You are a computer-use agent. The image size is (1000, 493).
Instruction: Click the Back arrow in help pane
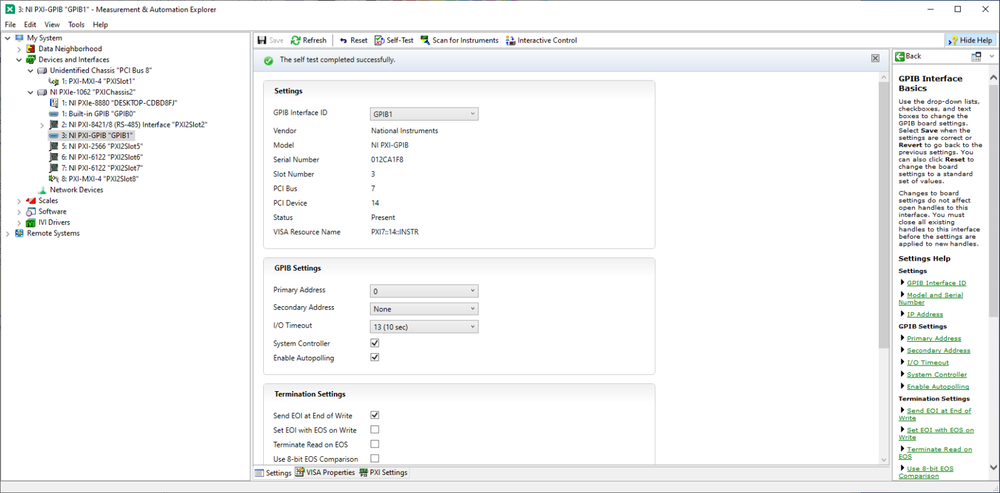(x=909, y=56)
